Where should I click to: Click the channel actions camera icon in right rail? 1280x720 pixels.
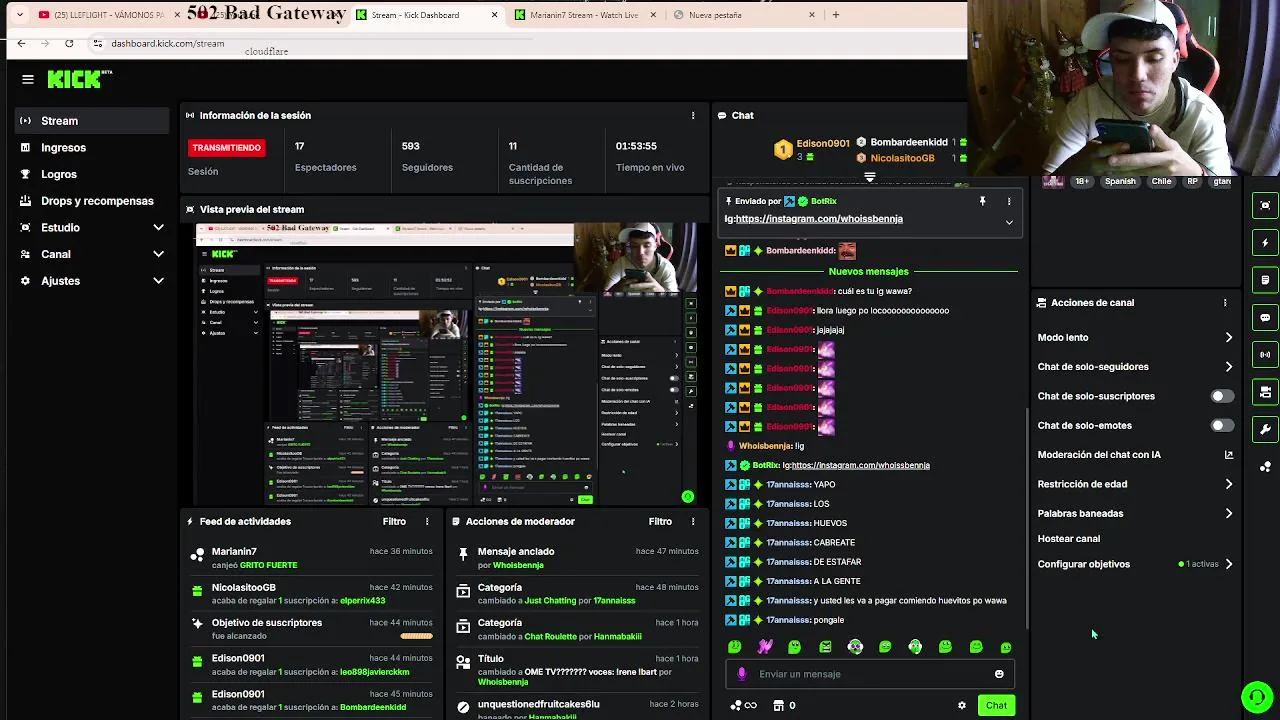pos(1265,391)
